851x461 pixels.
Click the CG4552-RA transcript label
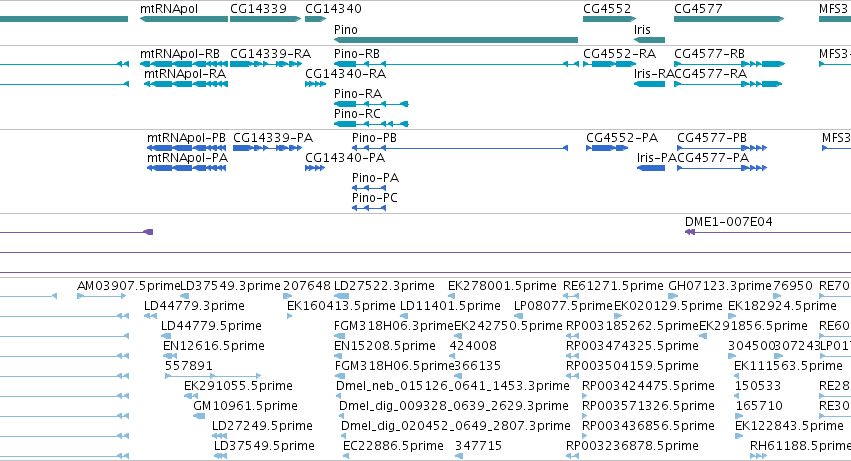(x=619, y=54)
